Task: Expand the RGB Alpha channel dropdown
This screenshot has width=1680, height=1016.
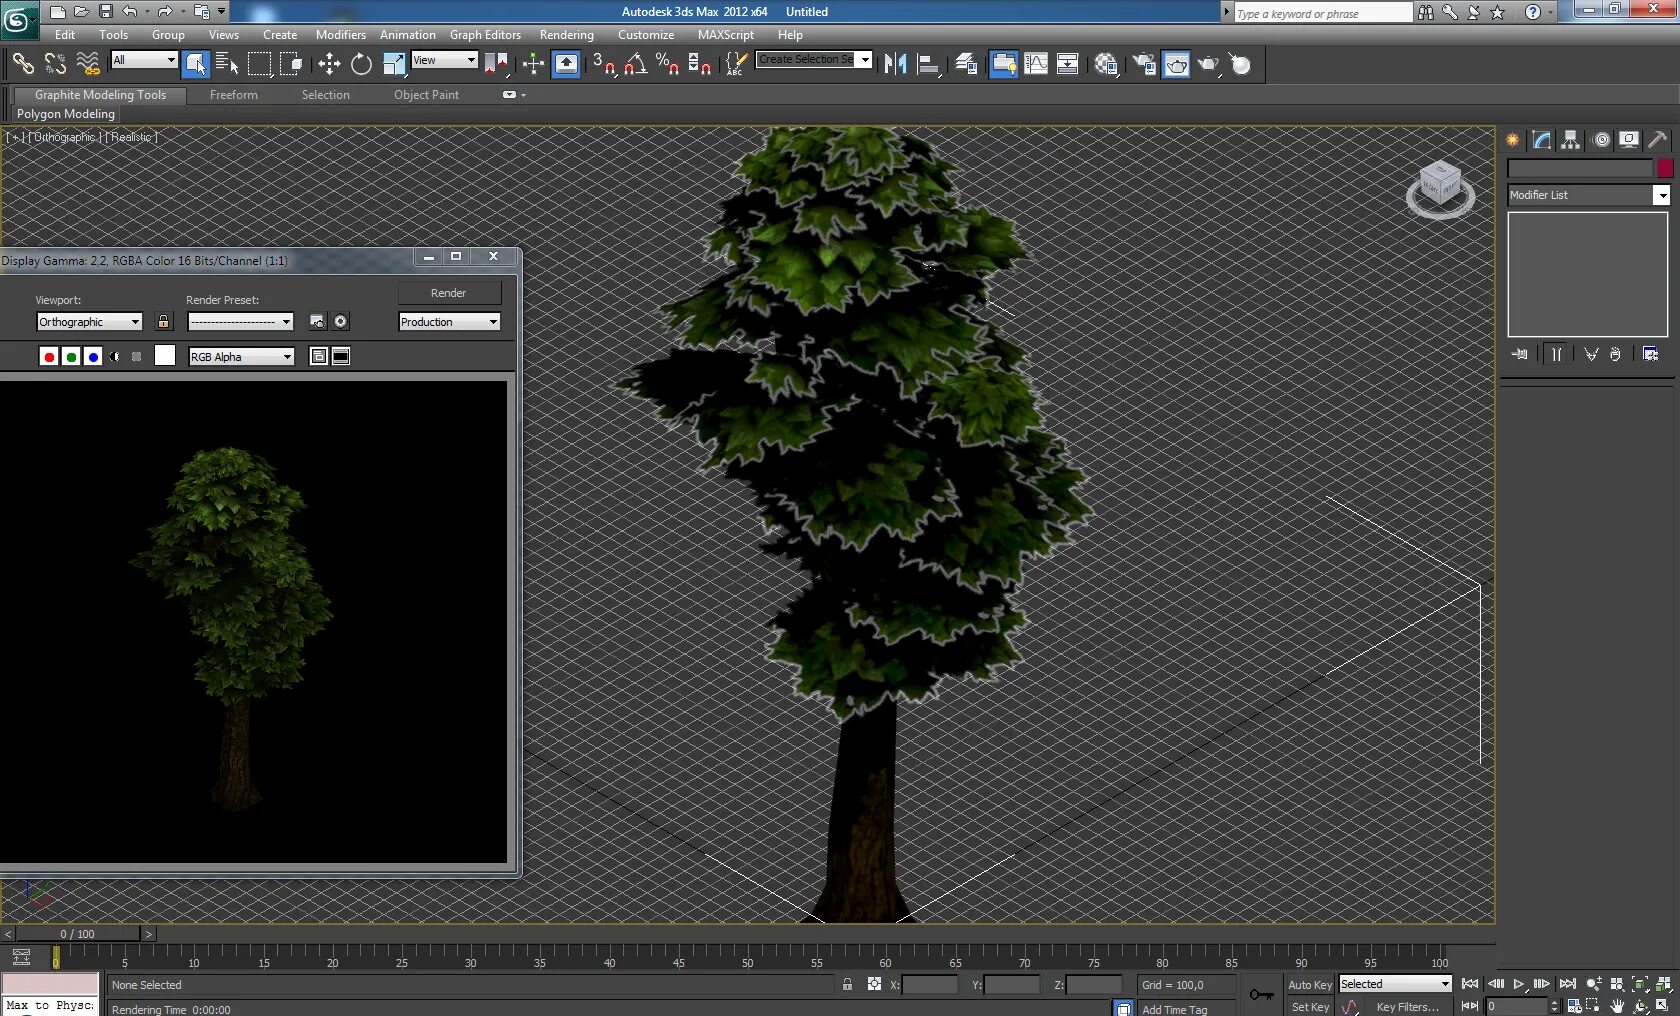Action: click(241, 357)
